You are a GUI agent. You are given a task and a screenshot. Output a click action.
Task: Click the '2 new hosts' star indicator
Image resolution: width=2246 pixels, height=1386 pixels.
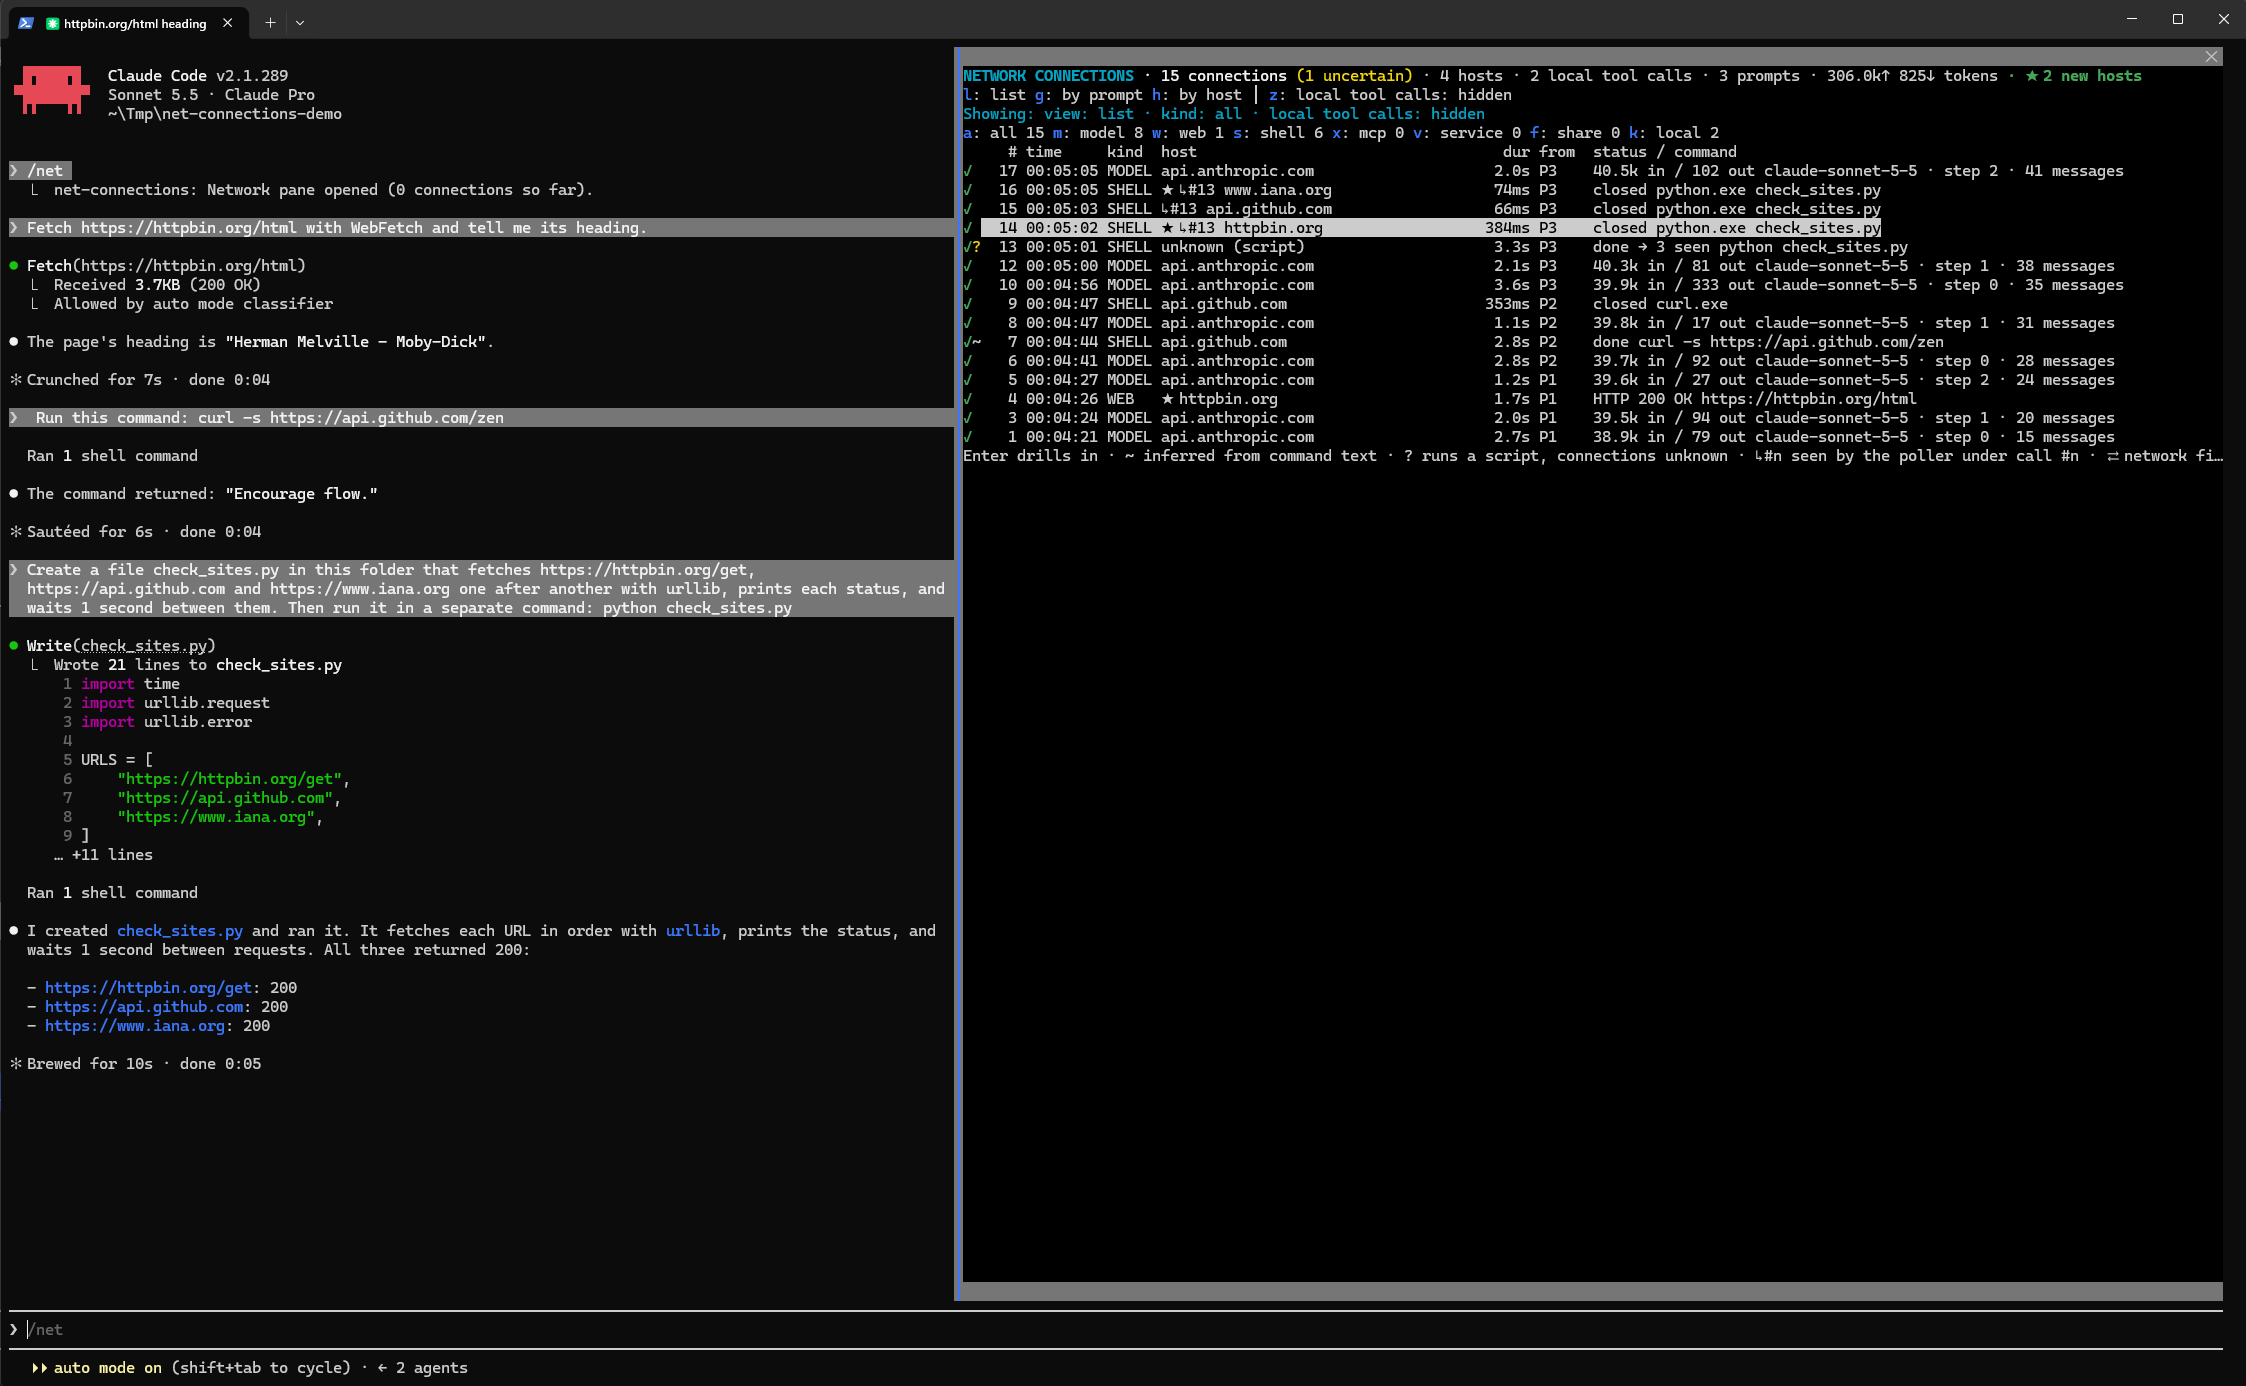[x=2084, y=76]
